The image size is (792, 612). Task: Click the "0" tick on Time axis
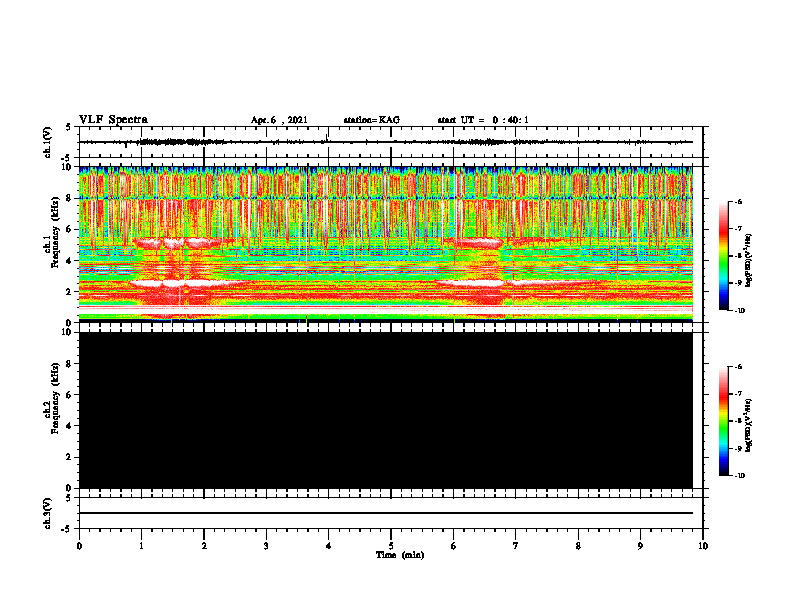click(79, 546)
